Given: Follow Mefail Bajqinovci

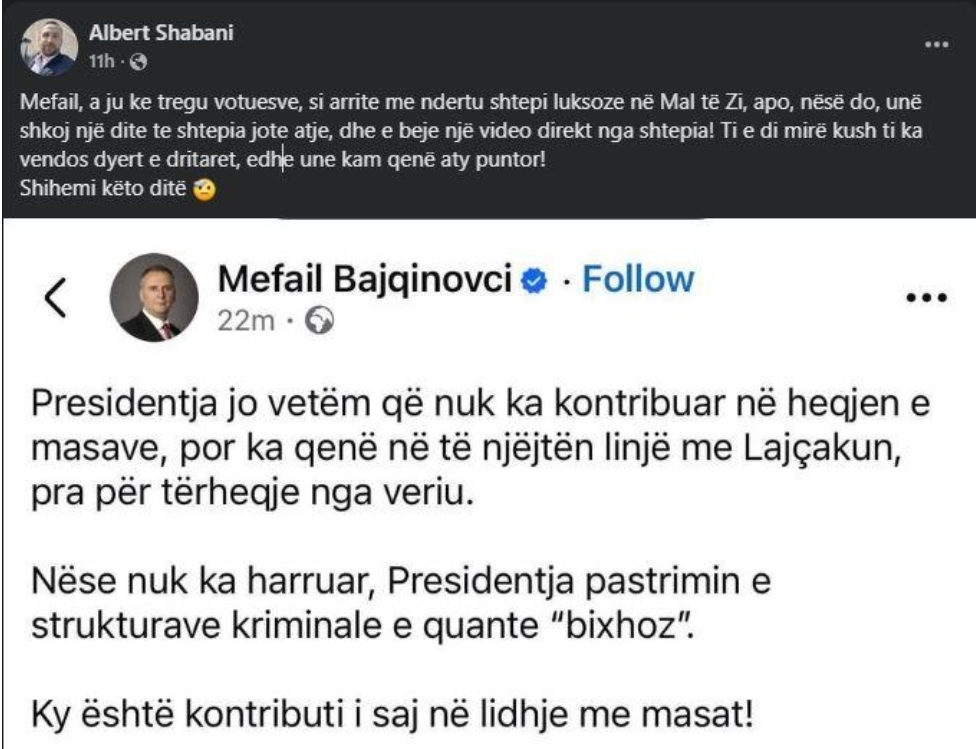Looking at the screenshot, I should (x=637, y=279).
